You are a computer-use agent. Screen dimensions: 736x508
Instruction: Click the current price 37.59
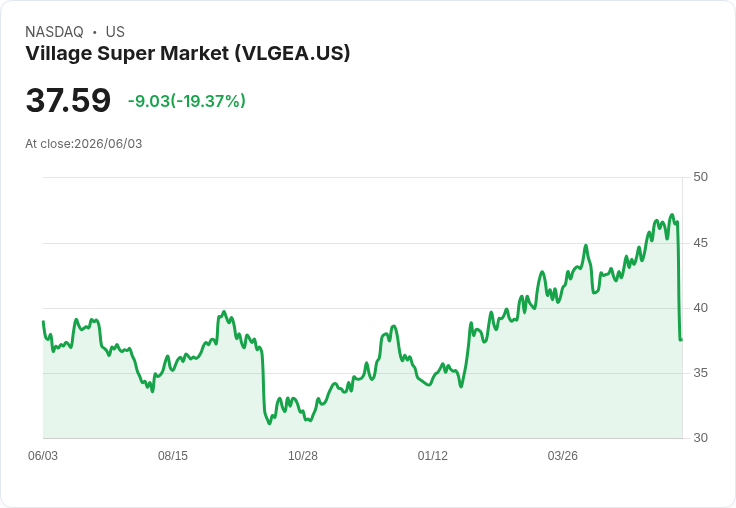pos(68,100)
